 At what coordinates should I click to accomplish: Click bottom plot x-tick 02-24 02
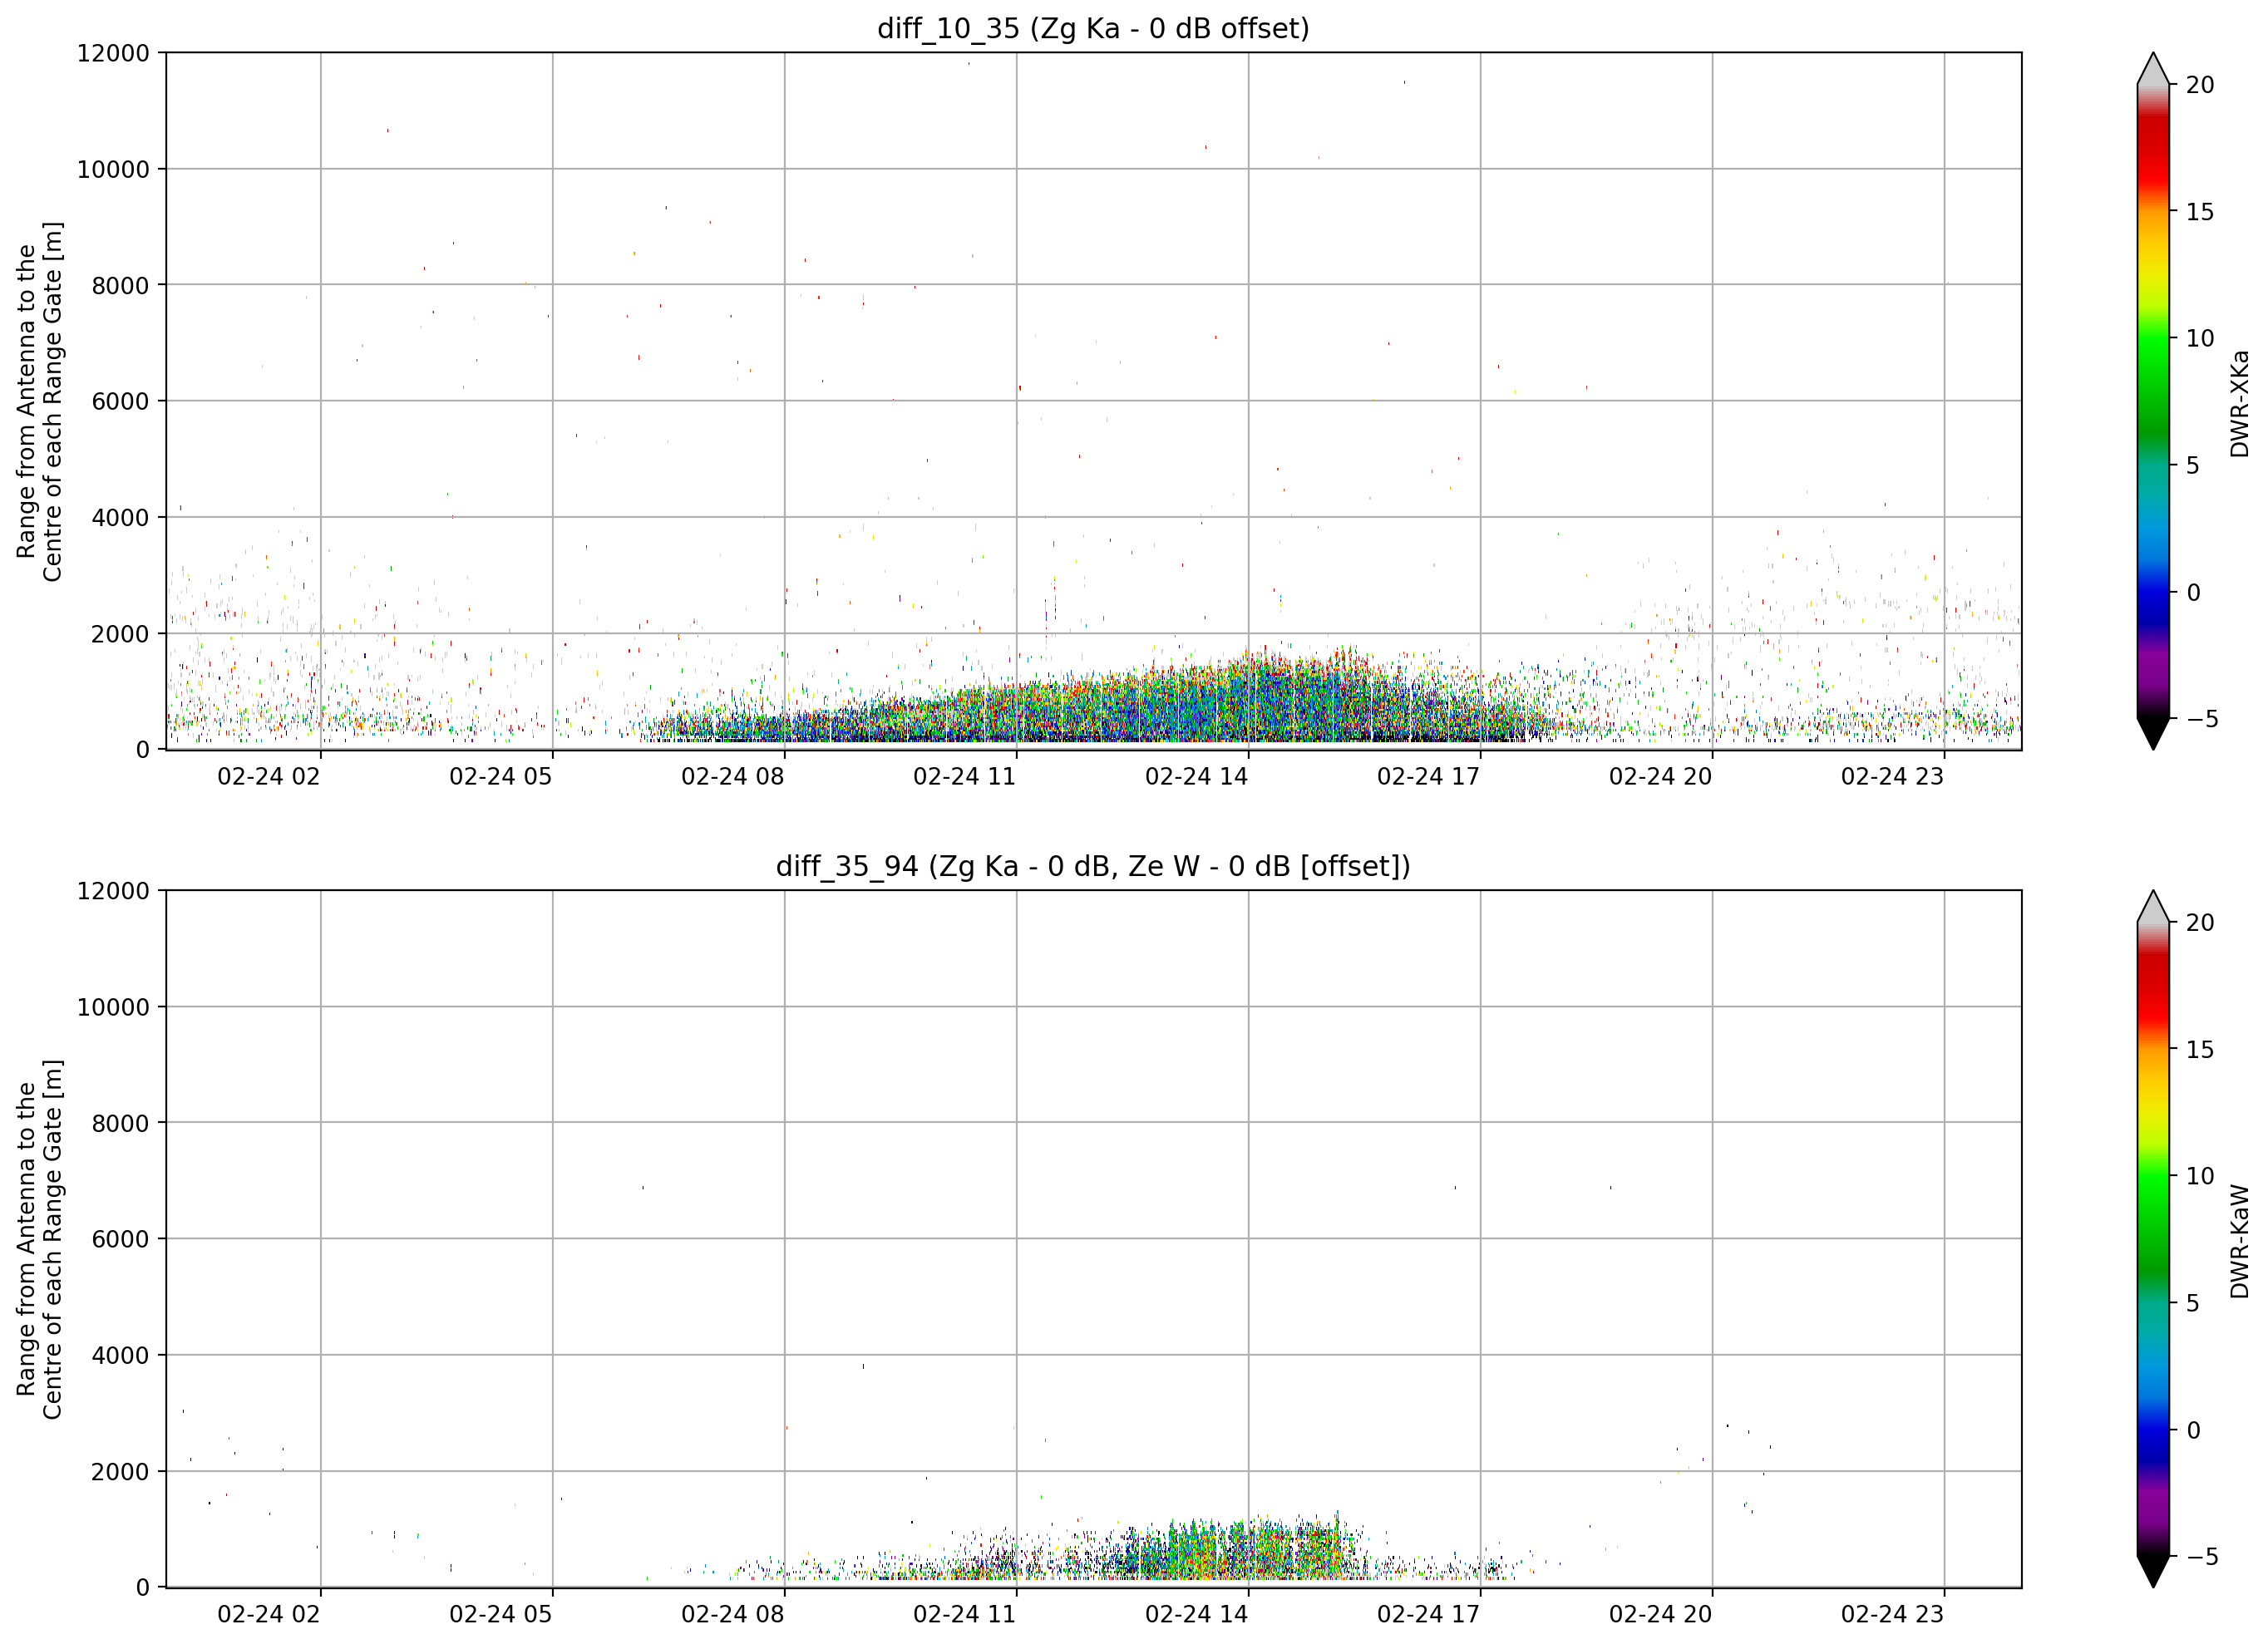click(x=269, y=1614)
